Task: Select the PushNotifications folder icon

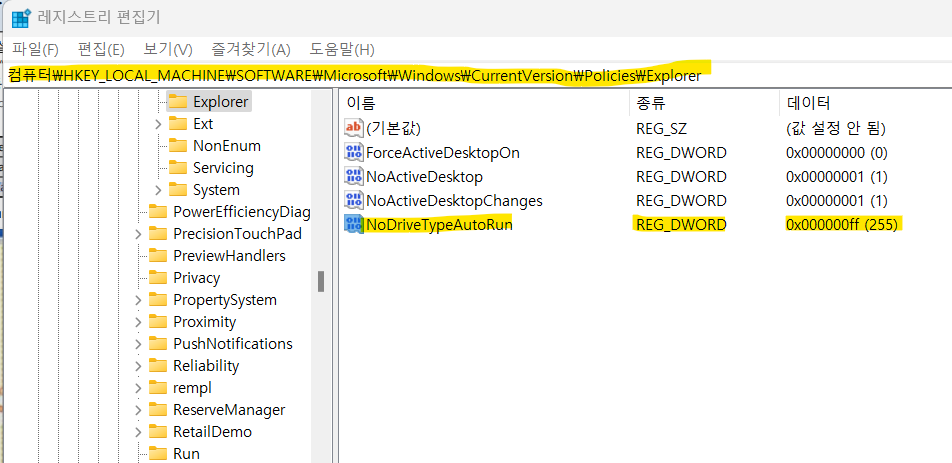Action: (x=157, y=343)
